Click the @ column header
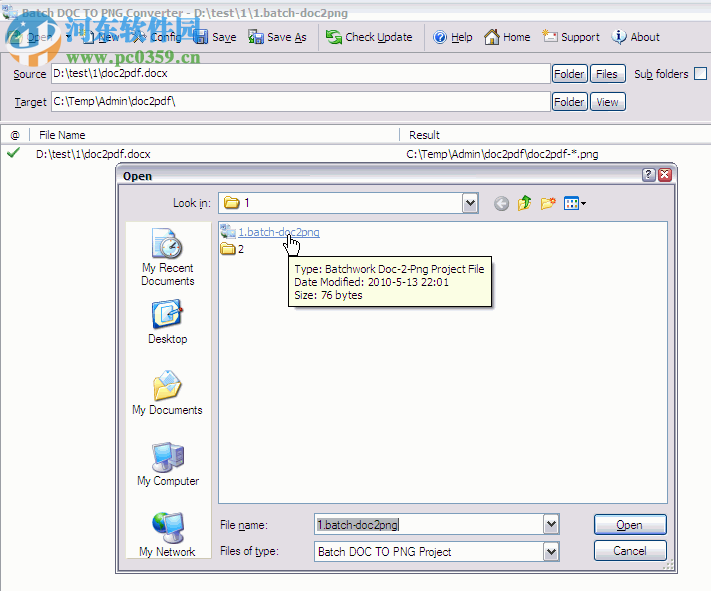The height and width of the screenshot is (591, 711). tap(15, 135)
